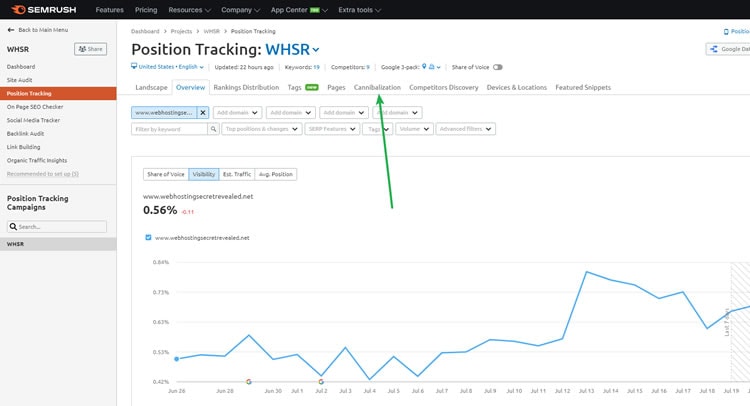The width and height of the screenshot is (750, 406).
Task: Click the Semrush logo
Action: pyautogui.click(x=44, y=10)
